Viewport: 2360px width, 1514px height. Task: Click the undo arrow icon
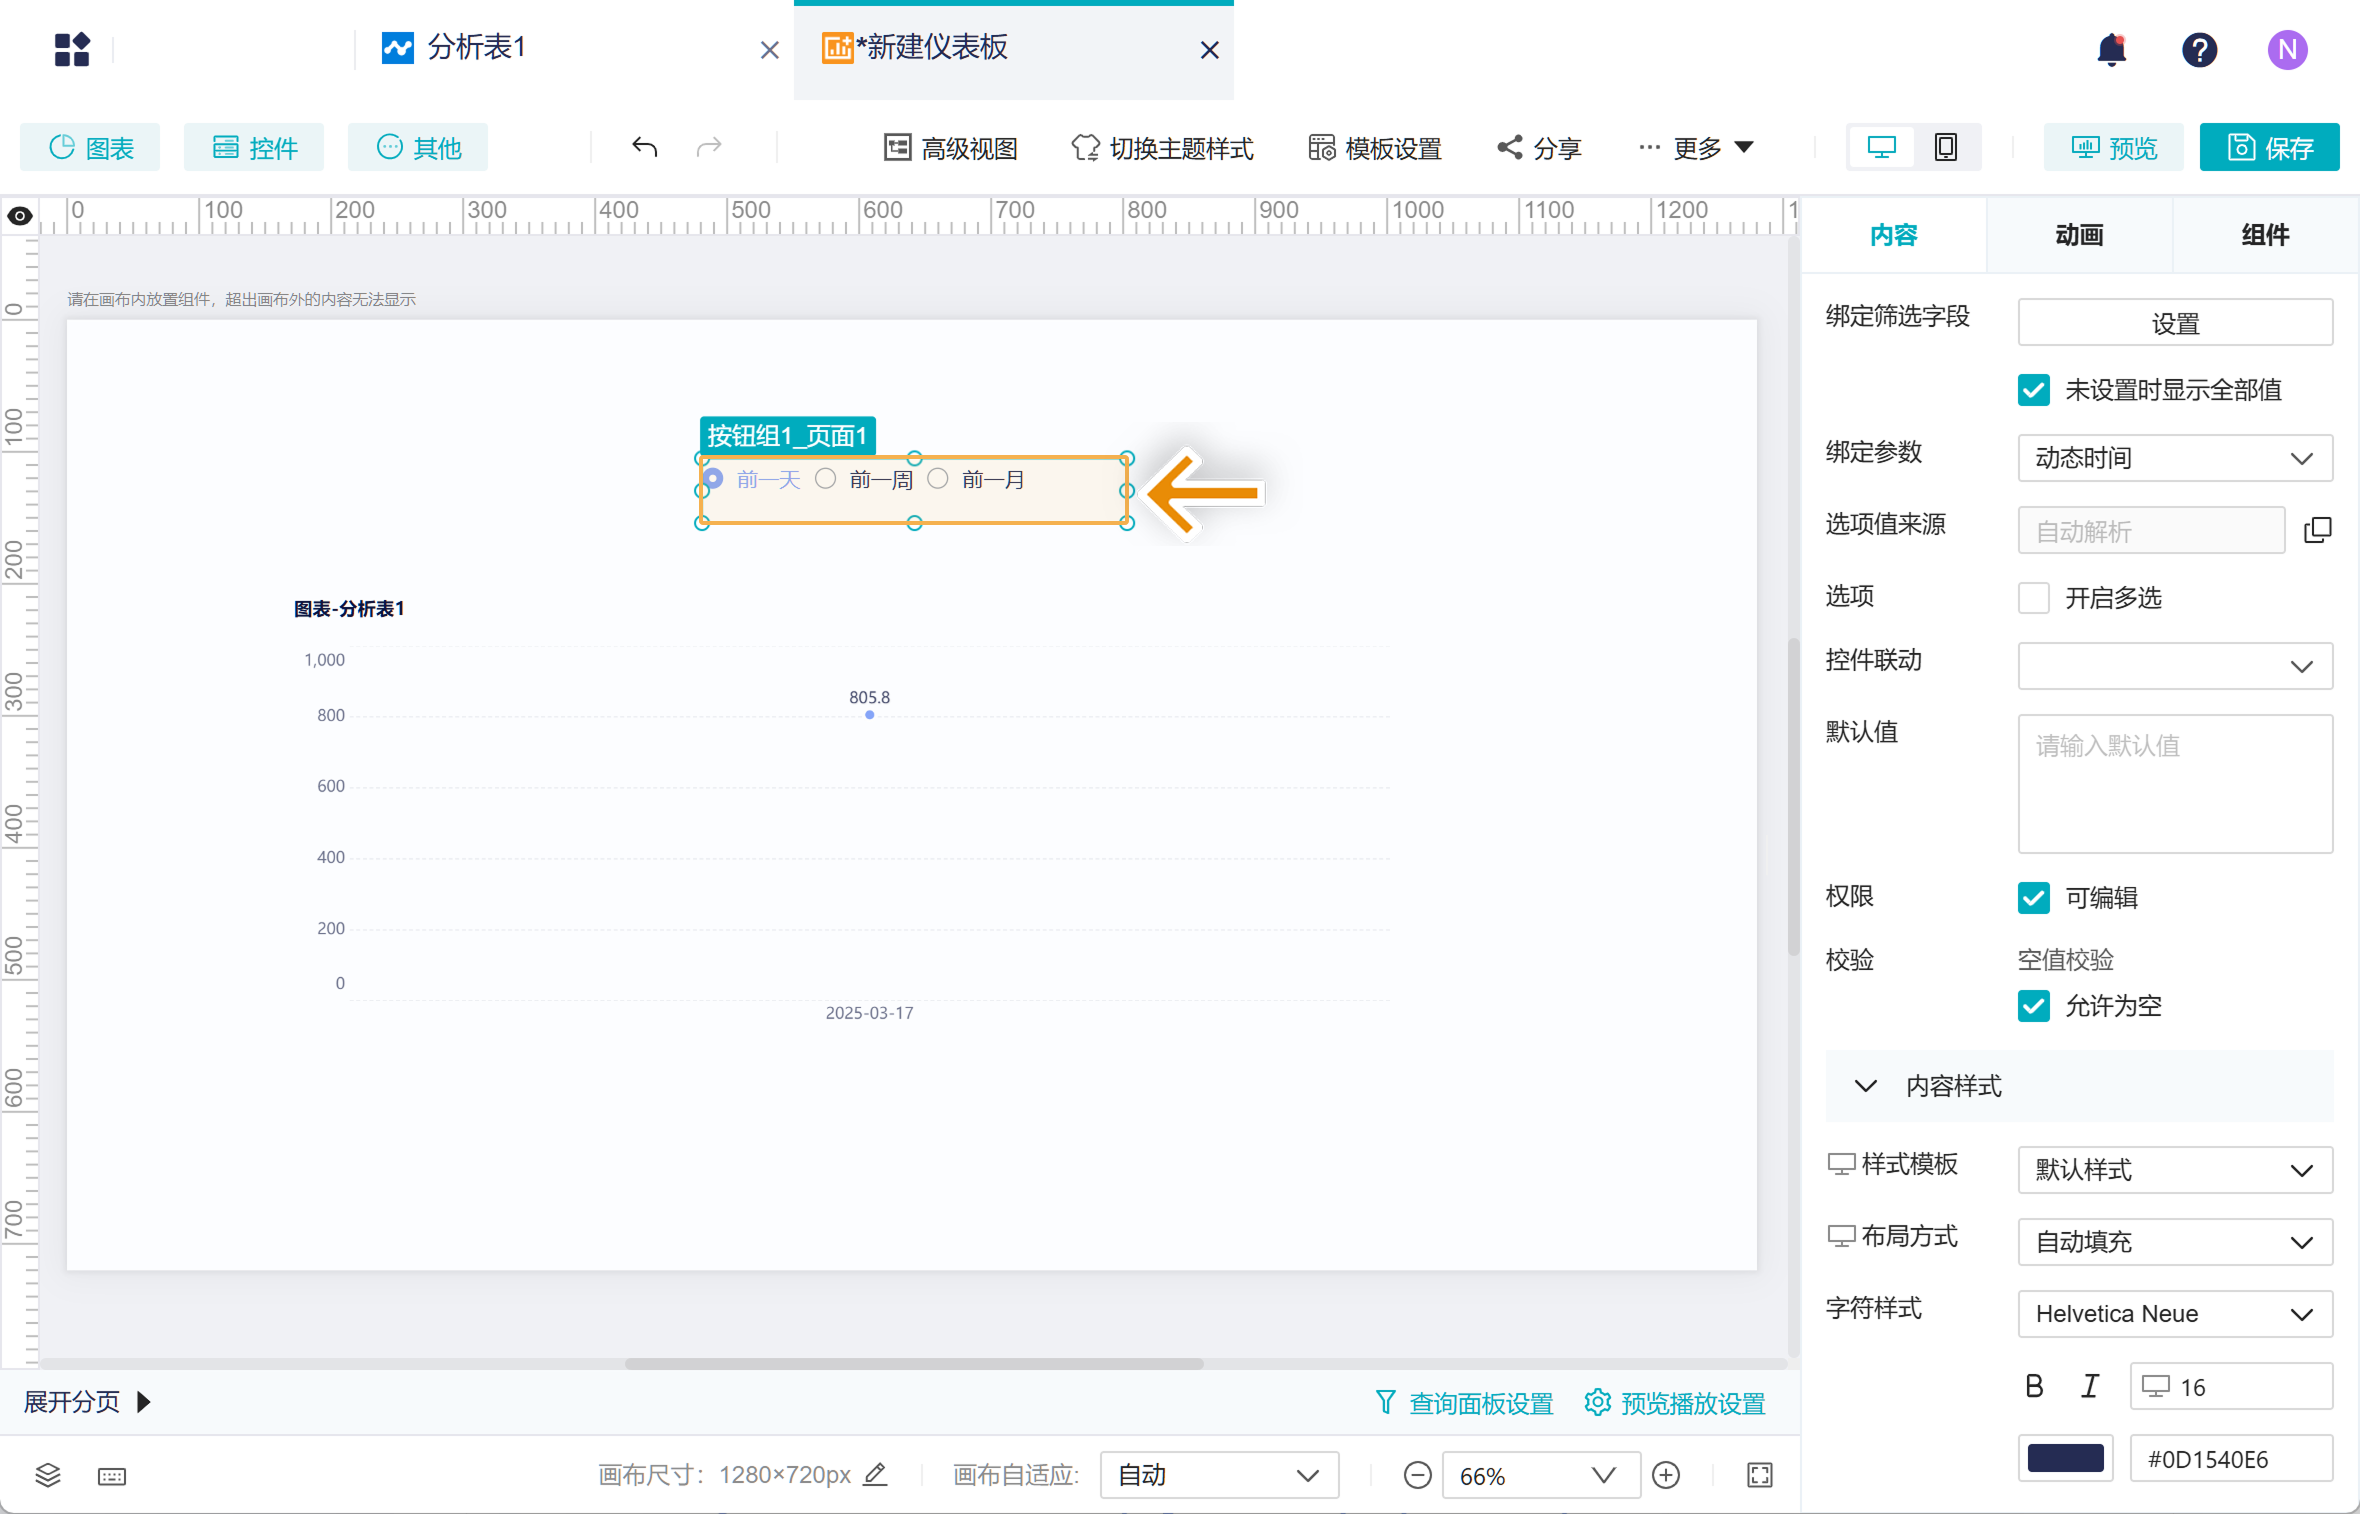click(x=644, y=148)
